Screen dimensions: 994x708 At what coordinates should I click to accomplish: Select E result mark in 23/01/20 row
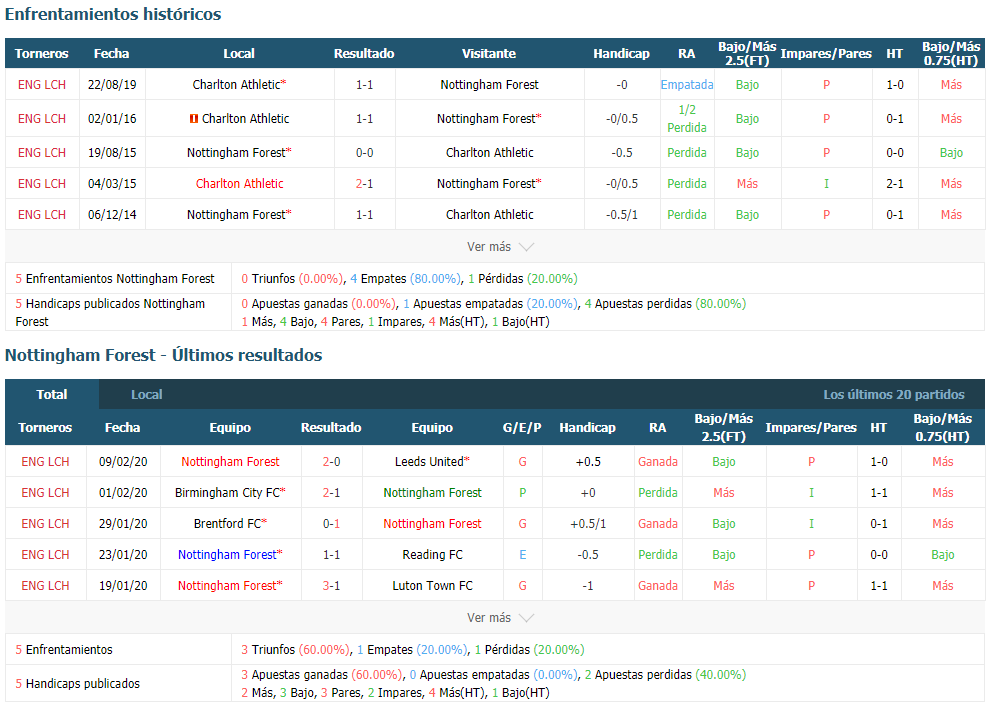[x=522, y=555]
